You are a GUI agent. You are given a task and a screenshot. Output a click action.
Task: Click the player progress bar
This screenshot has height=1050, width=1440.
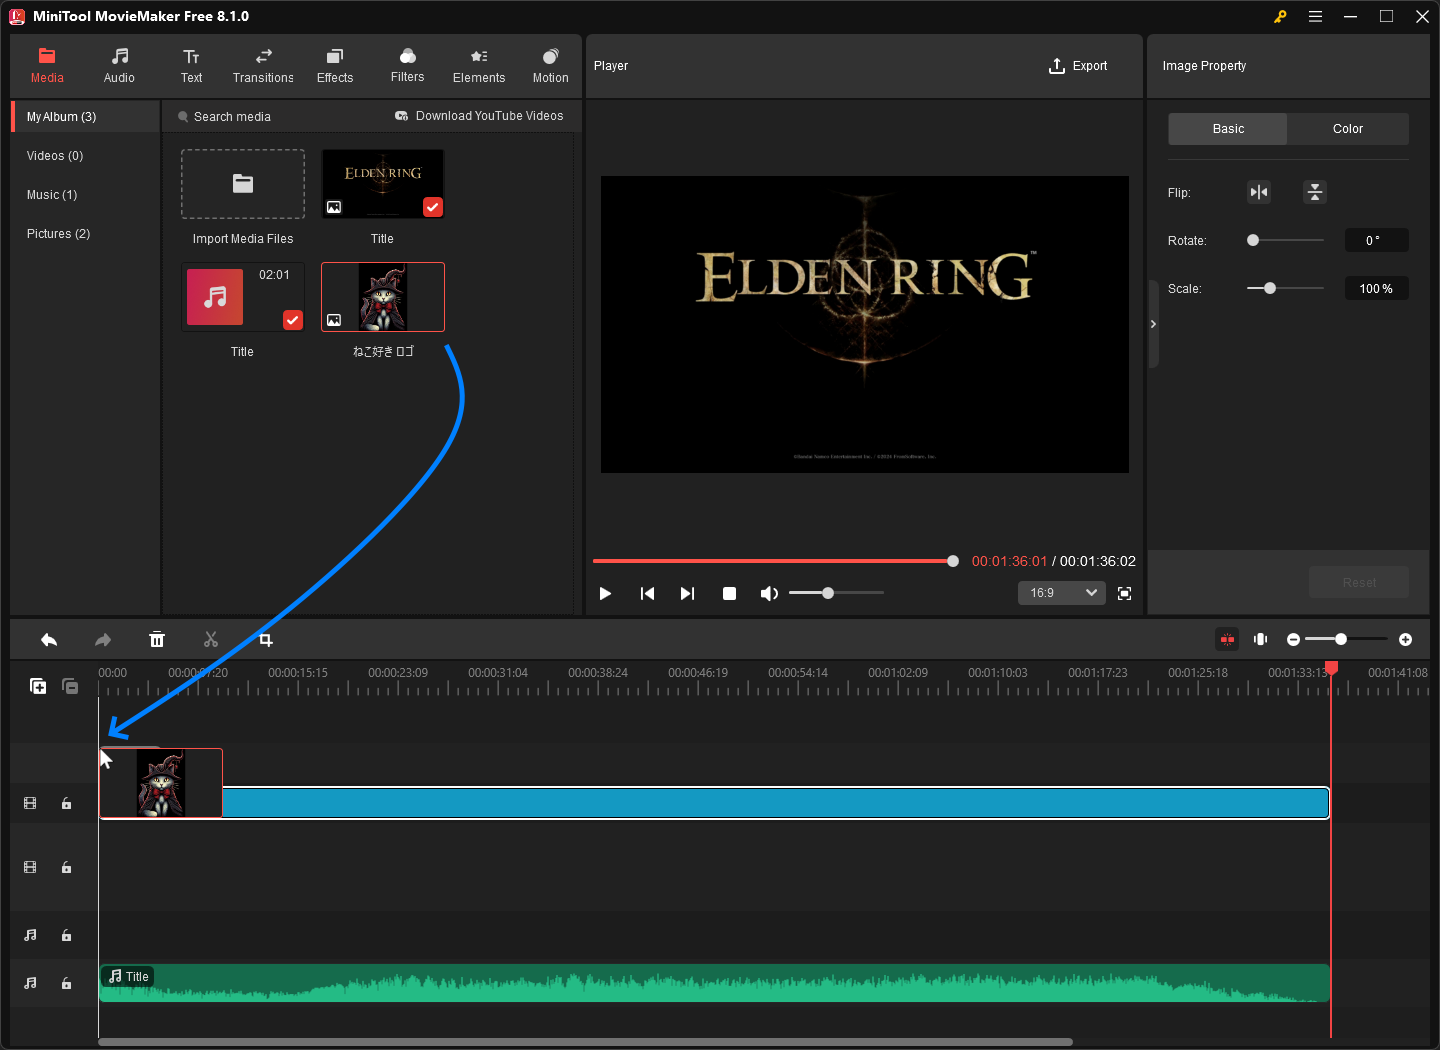pos(775,561)
